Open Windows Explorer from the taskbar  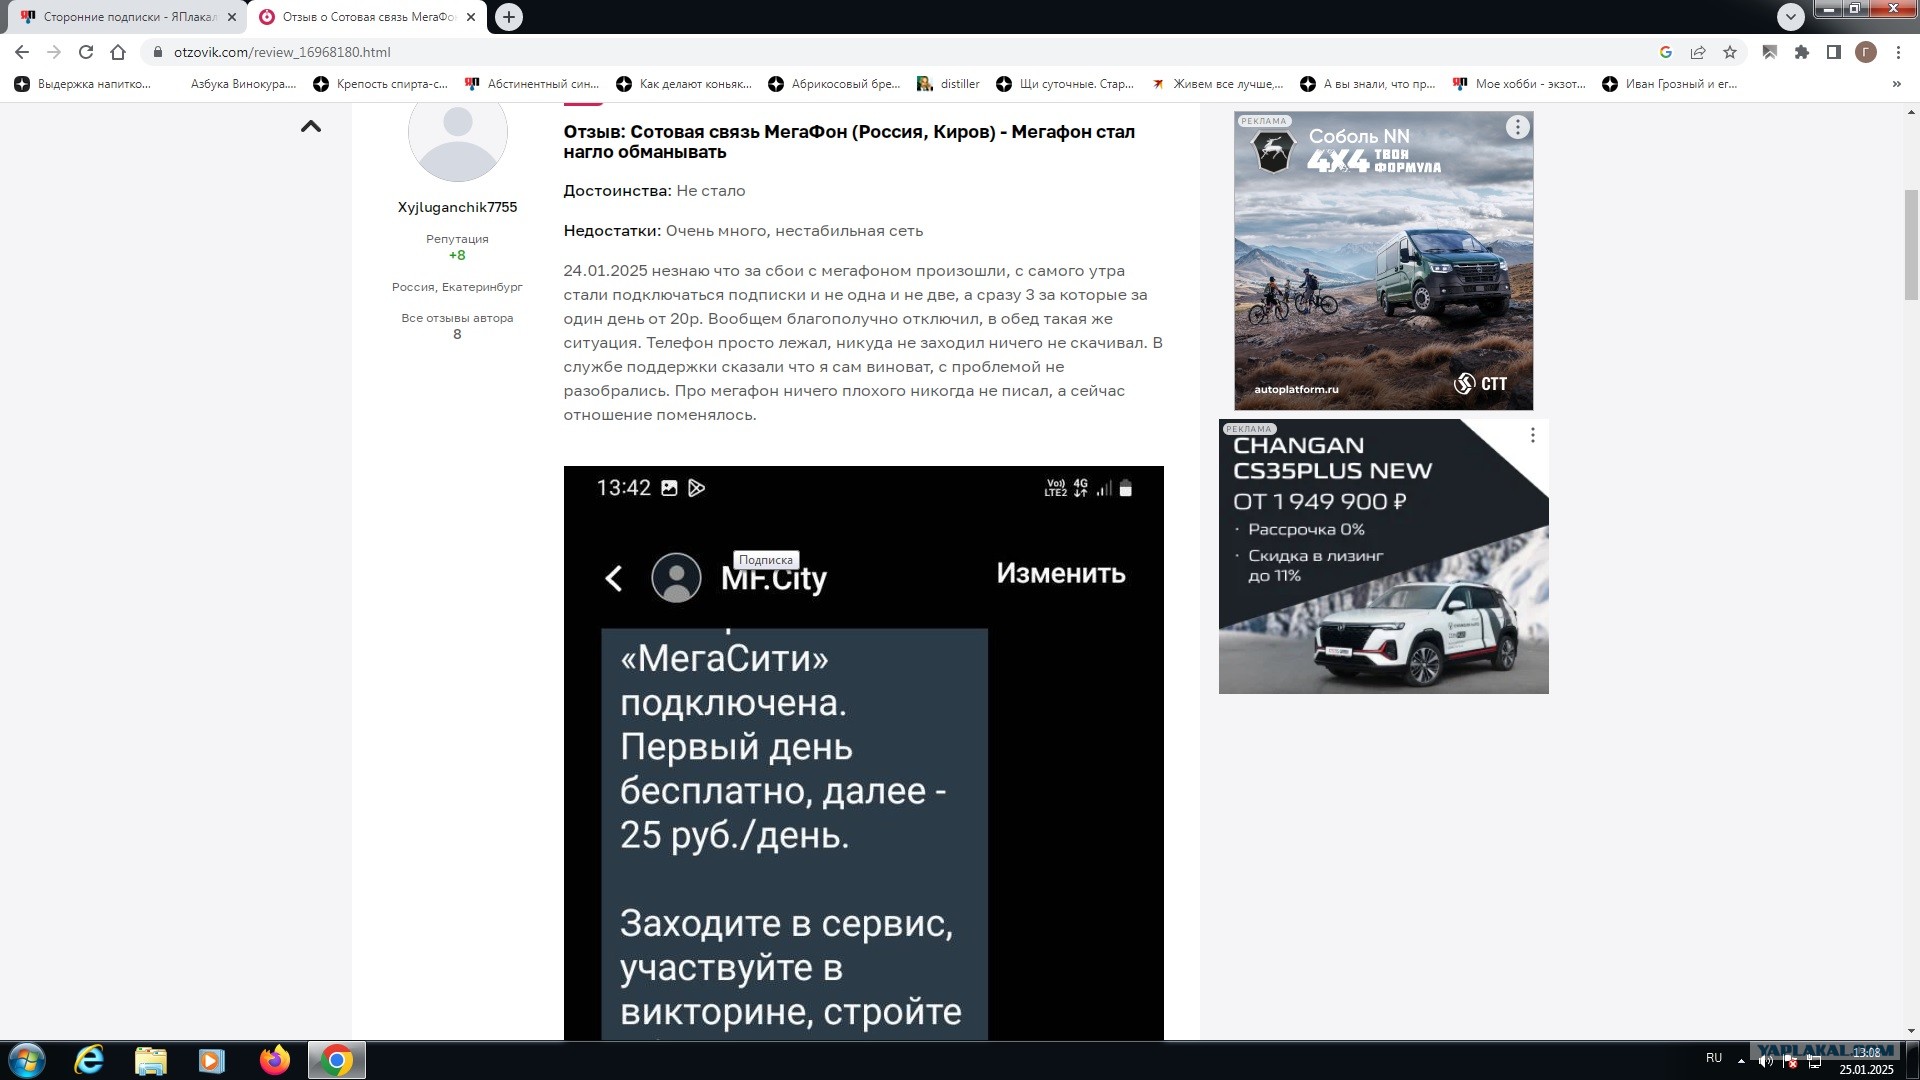coord(151,1060)
